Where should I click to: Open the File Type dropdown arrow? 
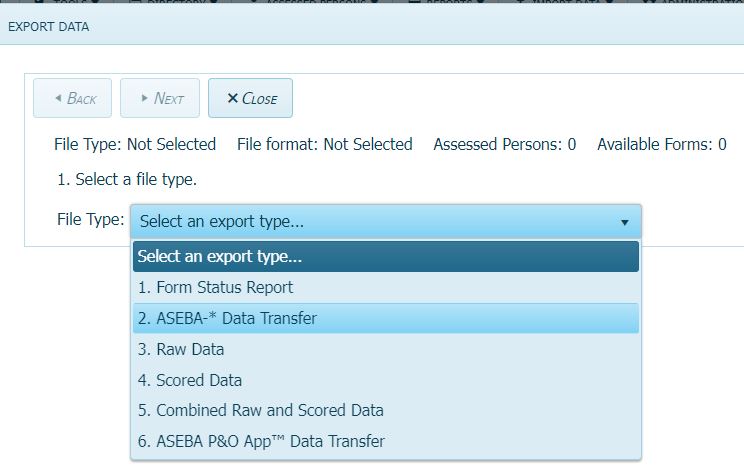pyautogui.click(x=624, y=222)
